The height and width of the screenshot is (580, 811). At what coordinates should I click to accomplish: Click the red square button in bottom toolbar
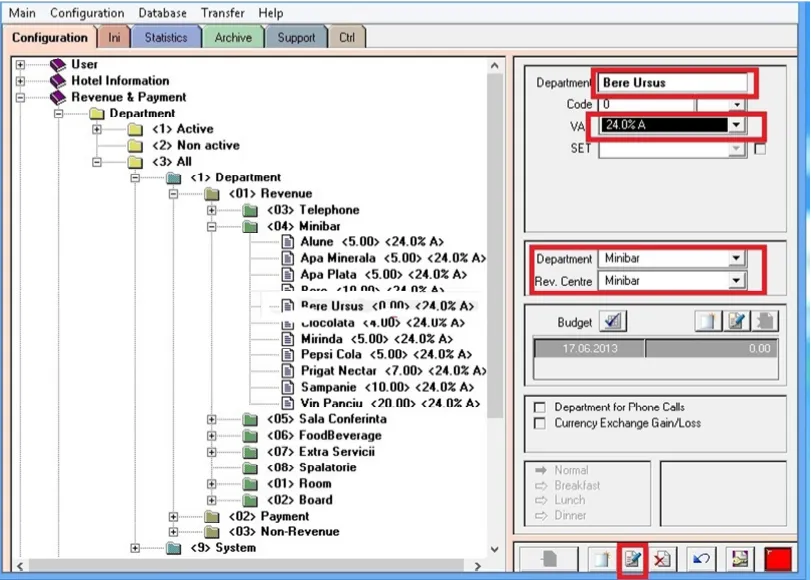(x=778, y=559)
